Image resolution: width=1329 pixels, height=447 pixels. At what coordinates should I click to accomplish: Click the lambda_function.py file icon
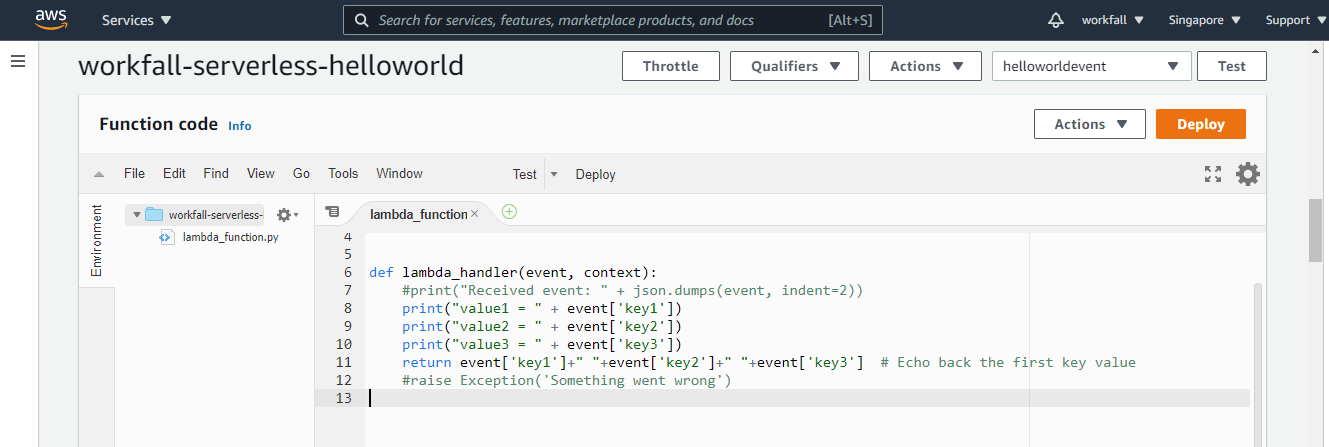[x=168, y=238]
